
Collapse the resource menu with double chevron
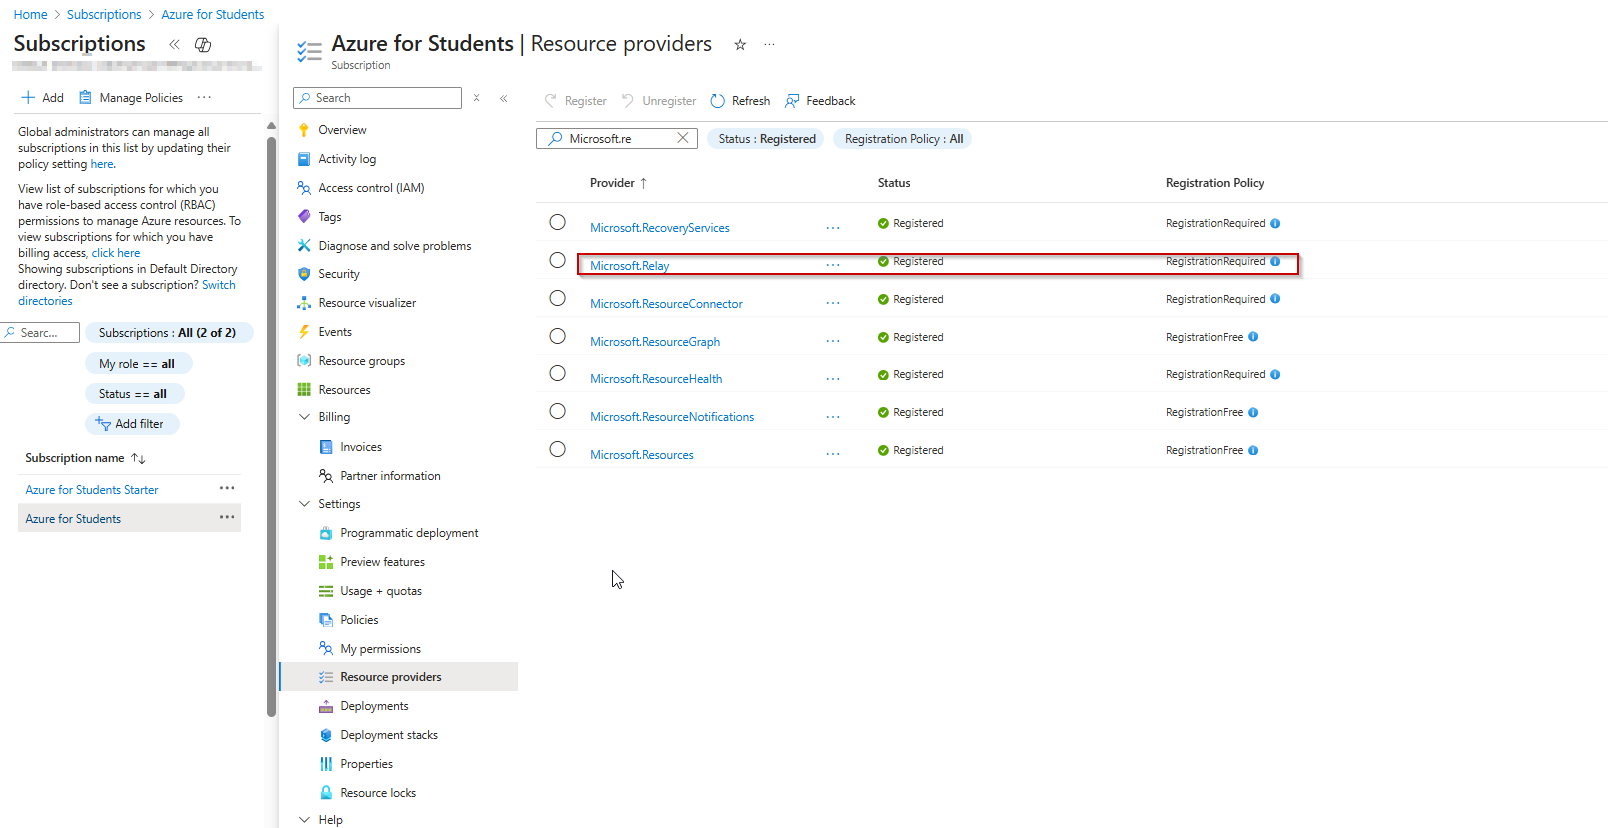pos(504,98)
